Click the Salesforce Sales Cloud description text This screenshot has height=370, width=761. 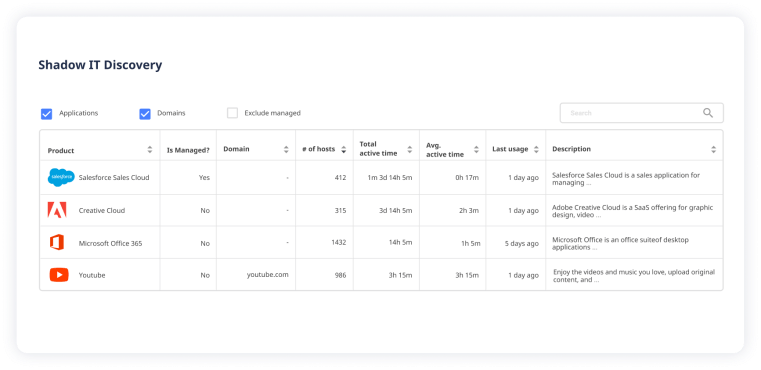(626, 179)
